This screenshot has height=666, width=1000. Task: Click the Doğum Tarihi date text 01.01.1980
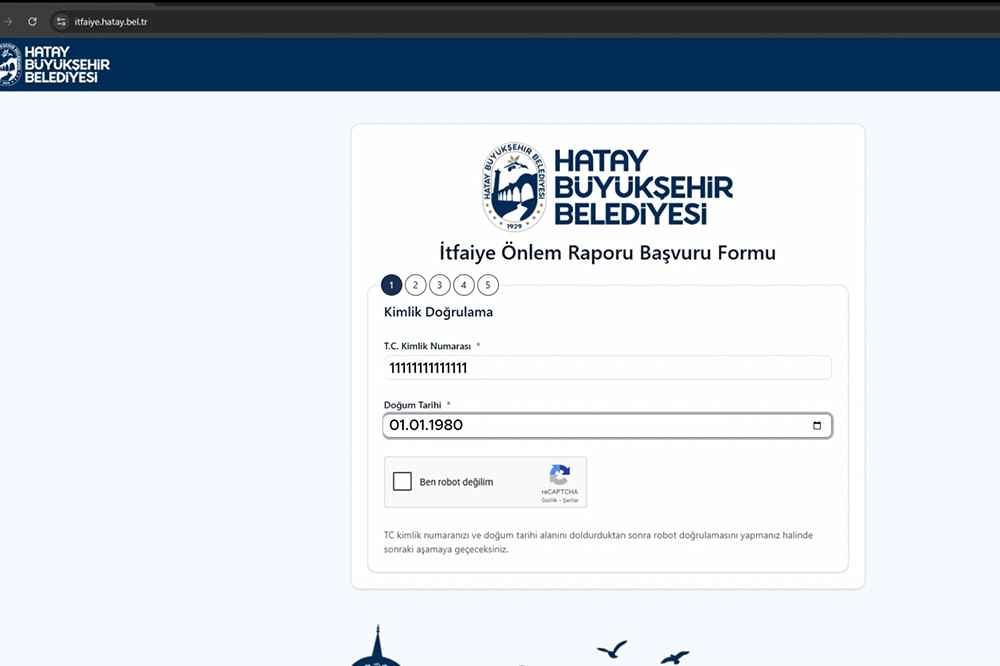point(426,426)
